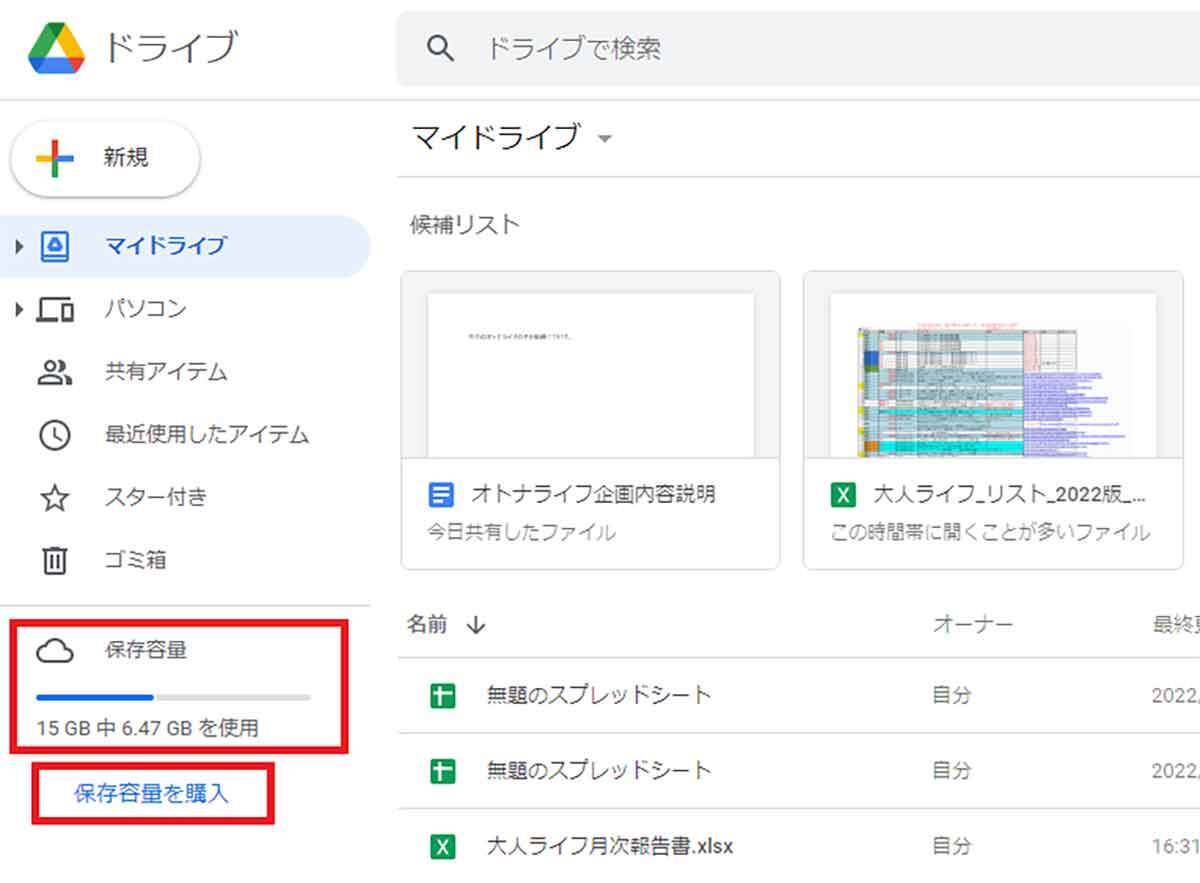Expand the マイドライブ tree arrow in sidebar
The image size is (1200, 883).
[x=18, y=246]
